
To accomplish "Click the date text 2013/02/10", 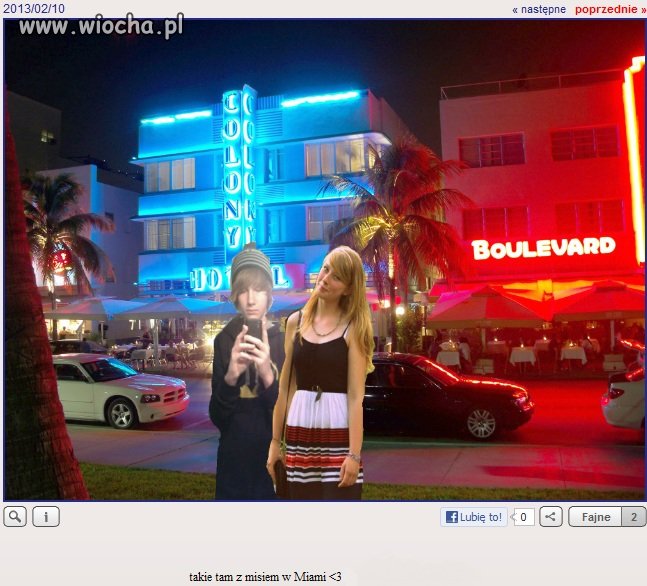I will (34, 9).
